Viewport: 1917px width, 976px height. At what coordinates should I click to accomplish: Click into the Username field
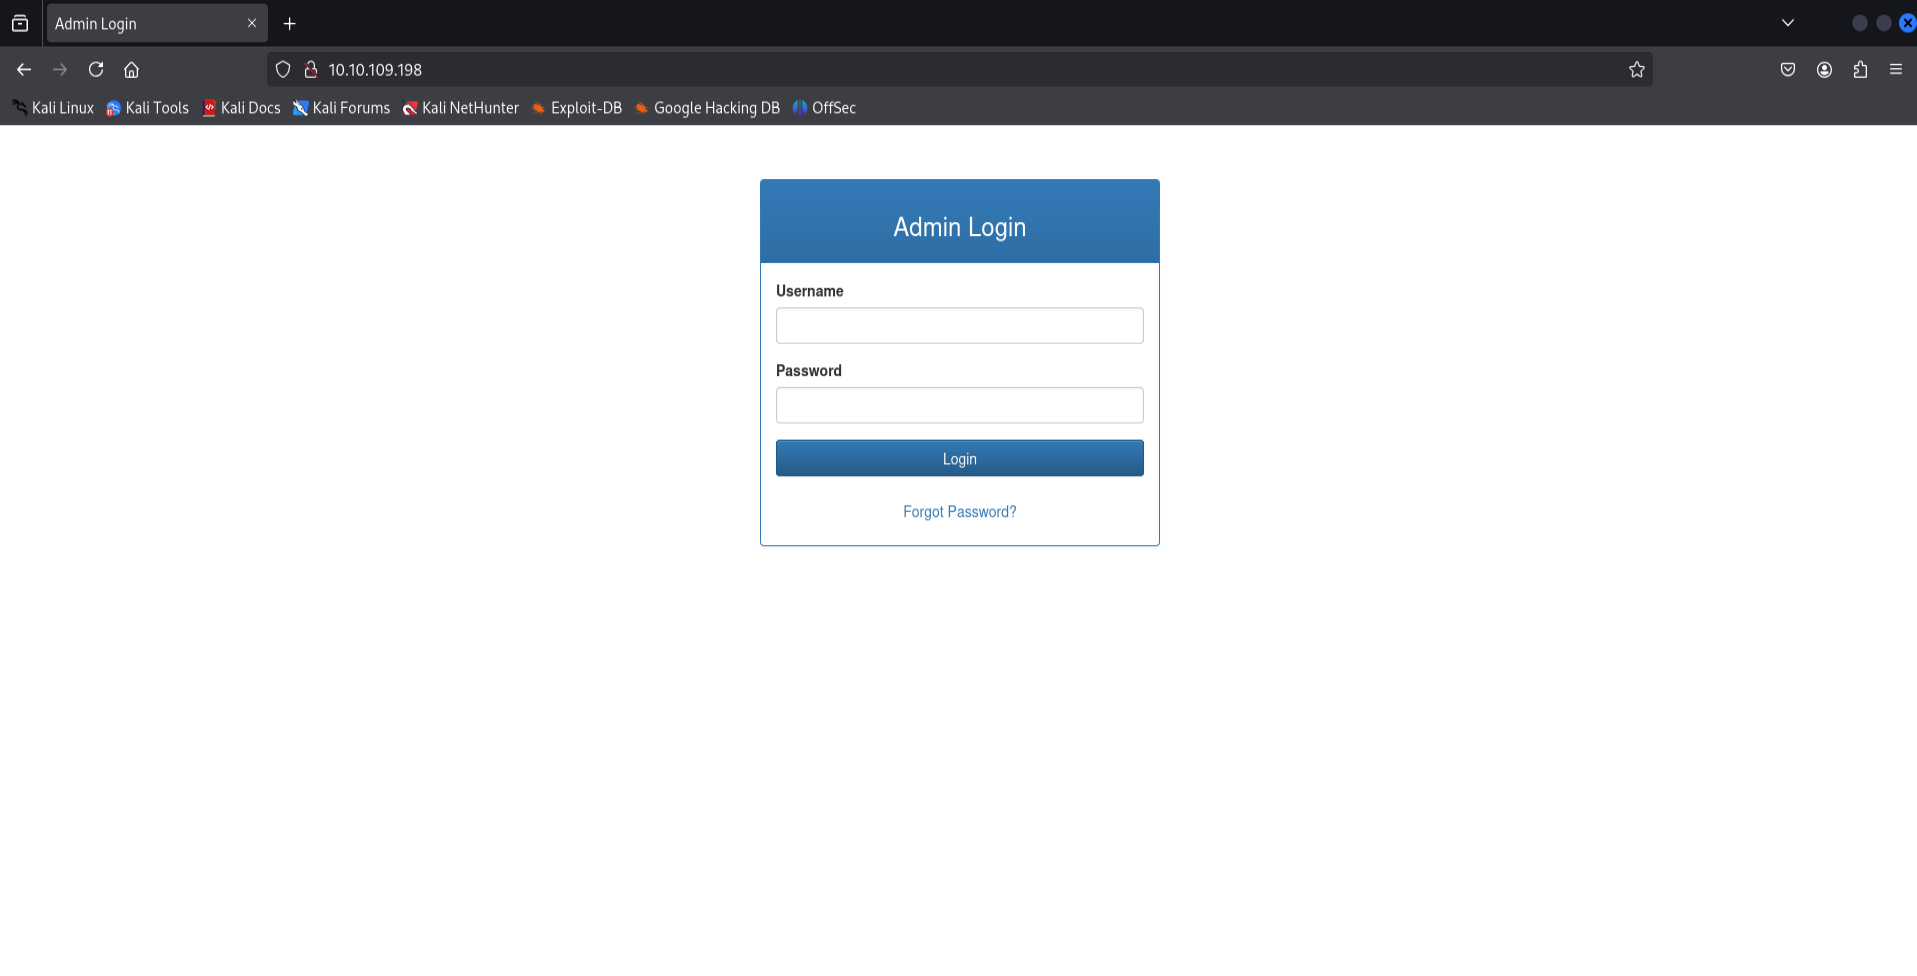coord(960,326)
